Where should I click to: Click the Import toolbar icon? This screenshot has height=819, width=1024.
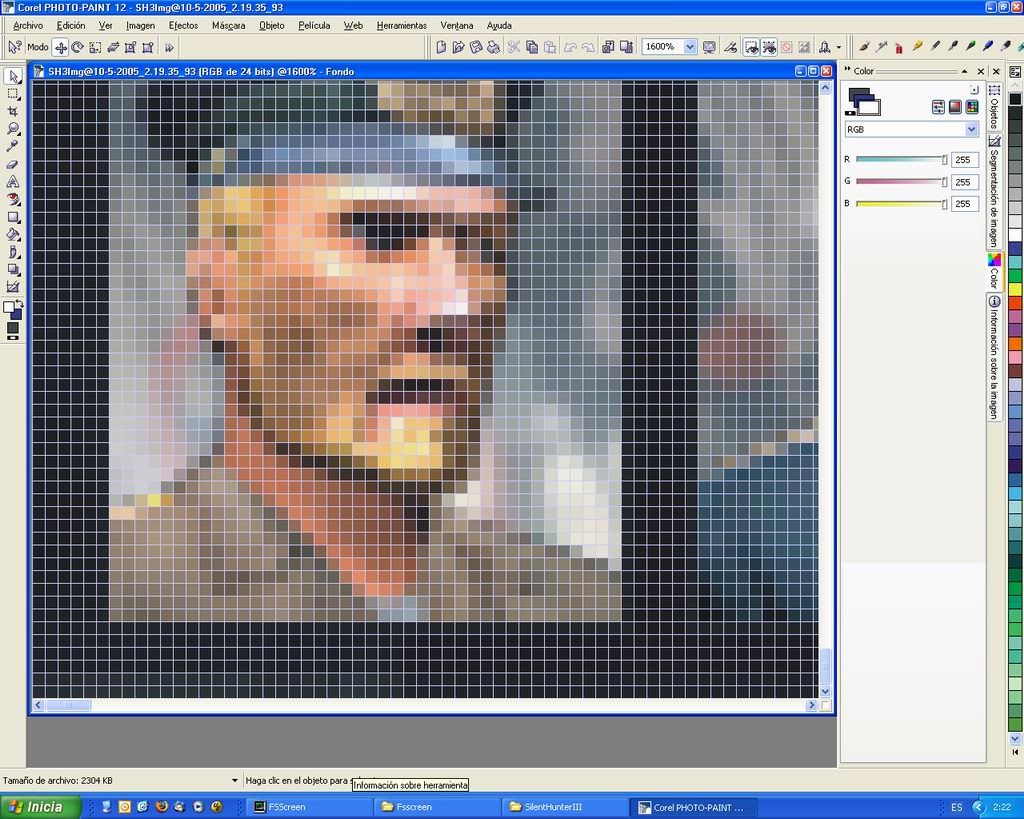pyautogui.click(x=608, y=47)
